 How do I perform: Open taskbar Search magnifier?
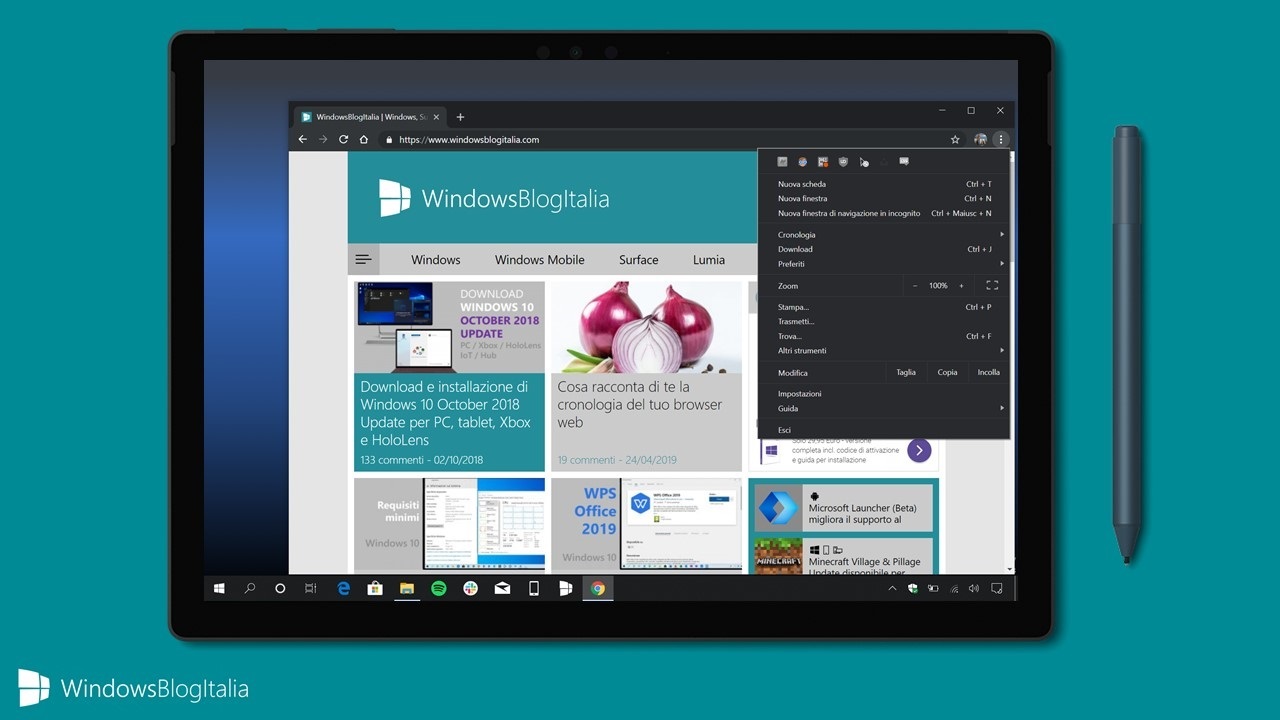coord(250,589)
